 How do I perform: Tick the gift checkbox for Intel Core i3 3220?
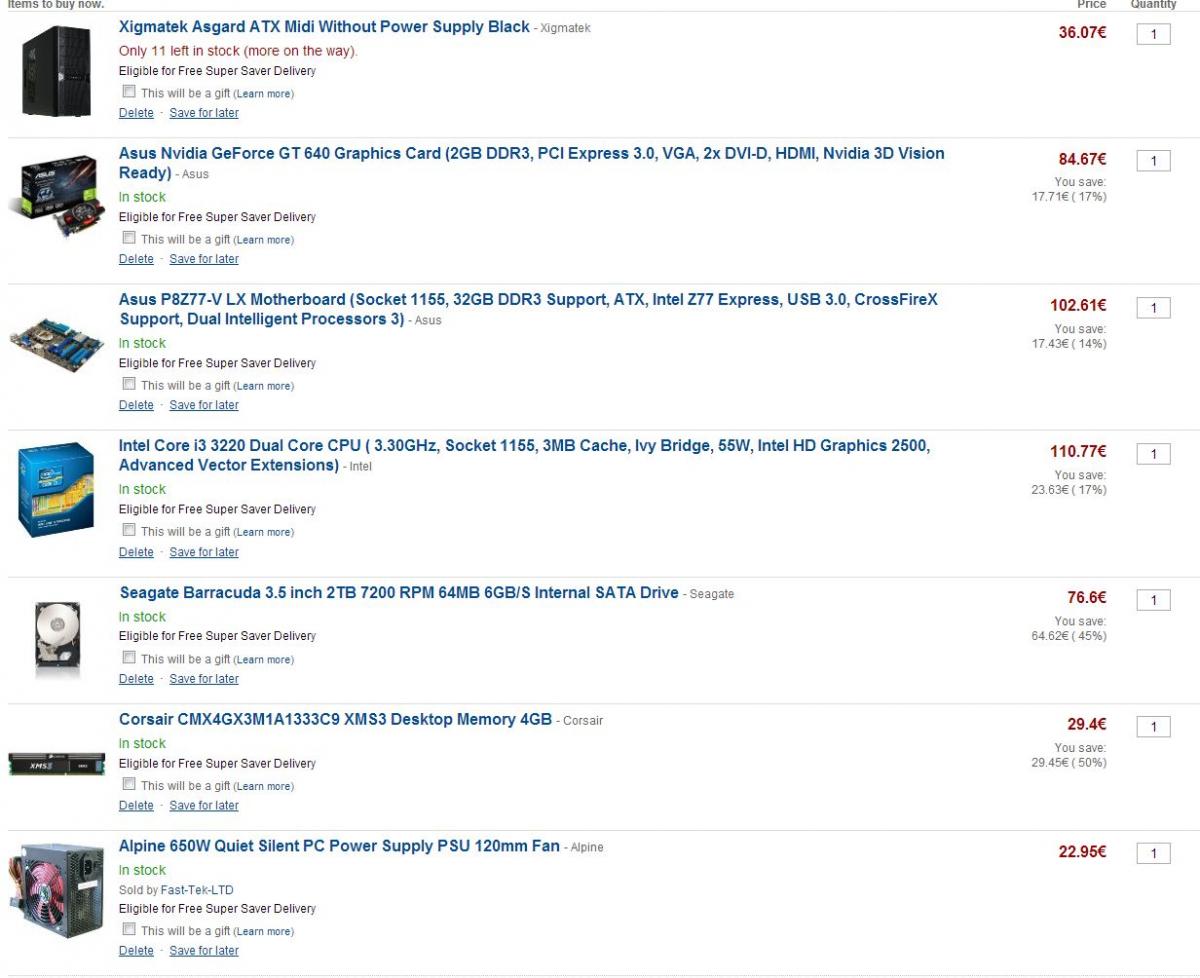pyautogui.click(x=128, y=531)
